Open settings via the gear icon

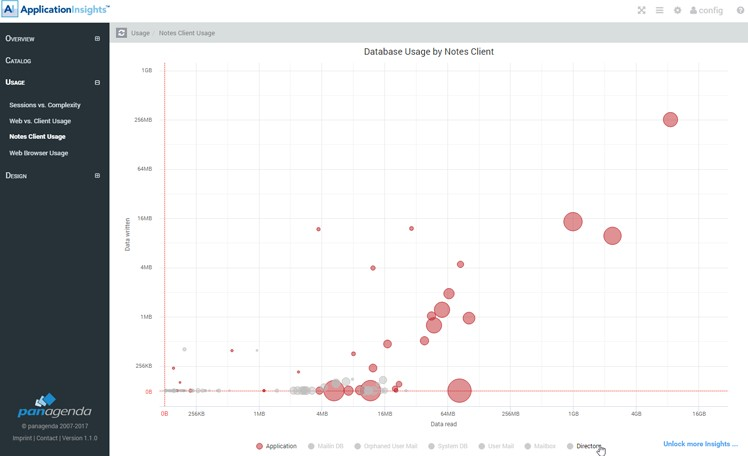click(677, 10)
